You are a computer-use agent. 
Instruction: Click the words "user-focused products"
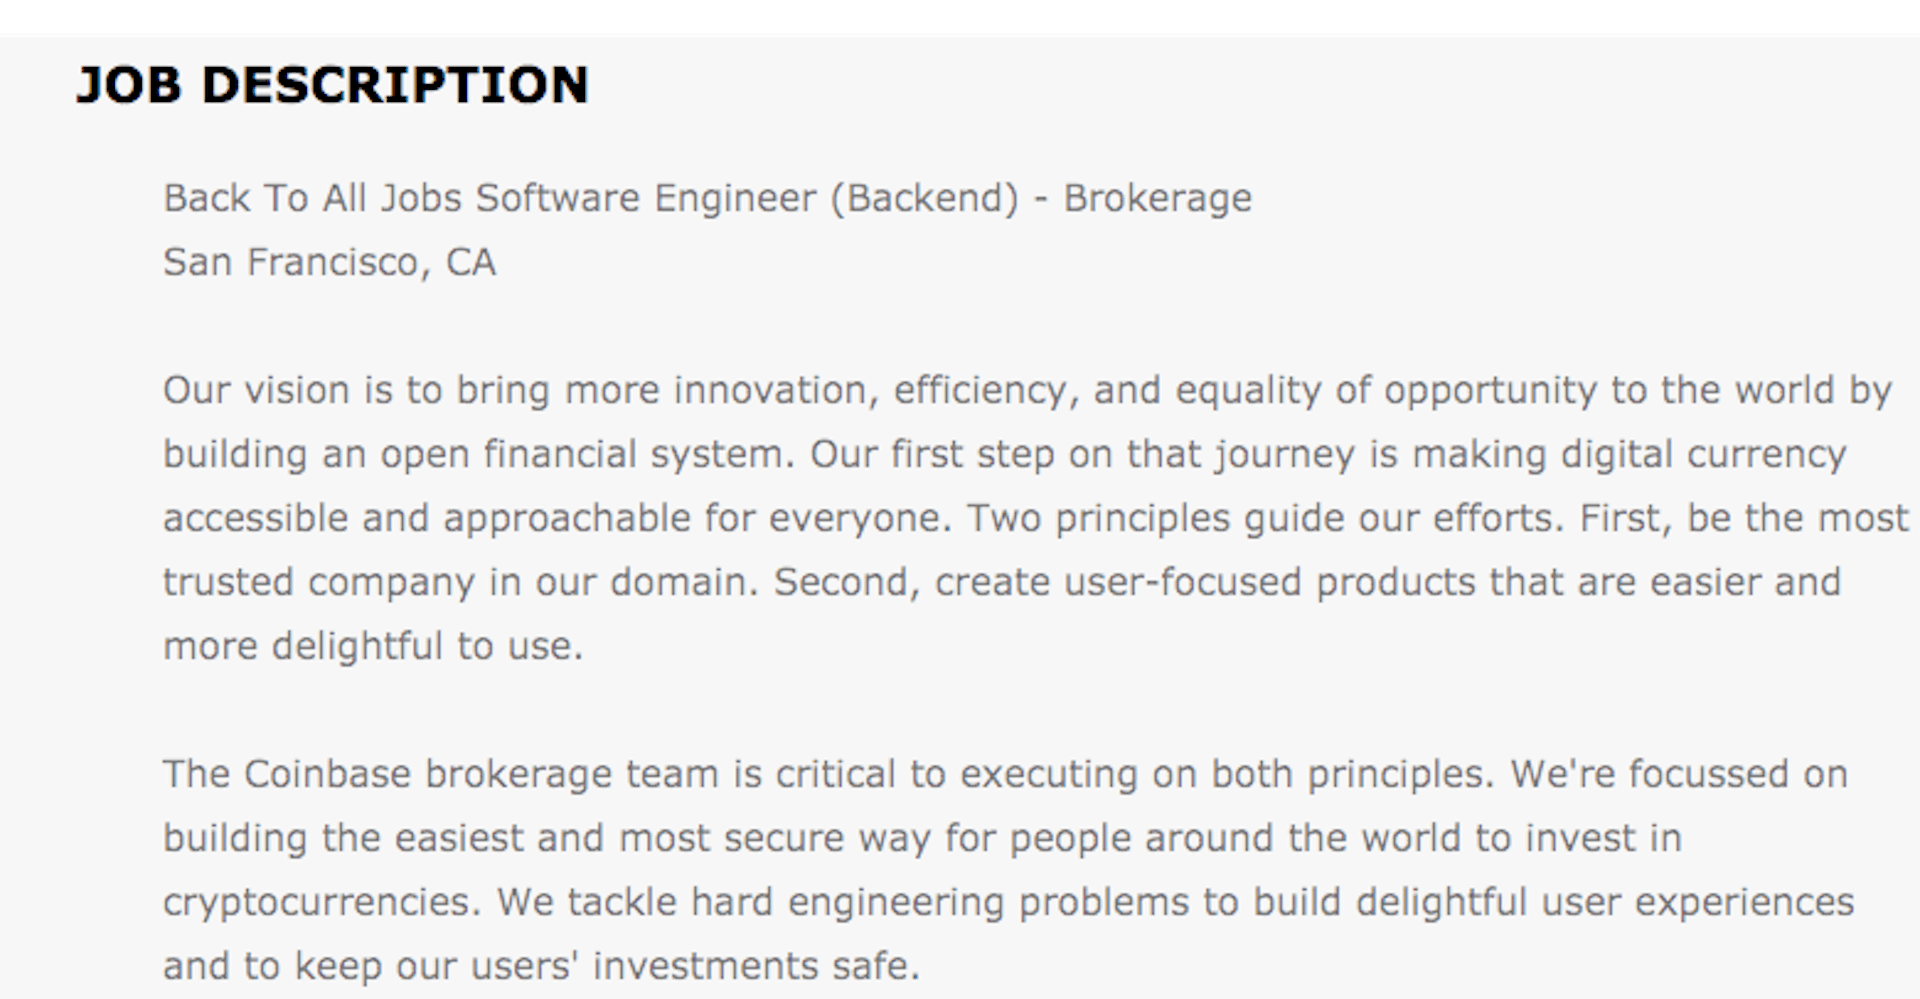point(1269,582)
